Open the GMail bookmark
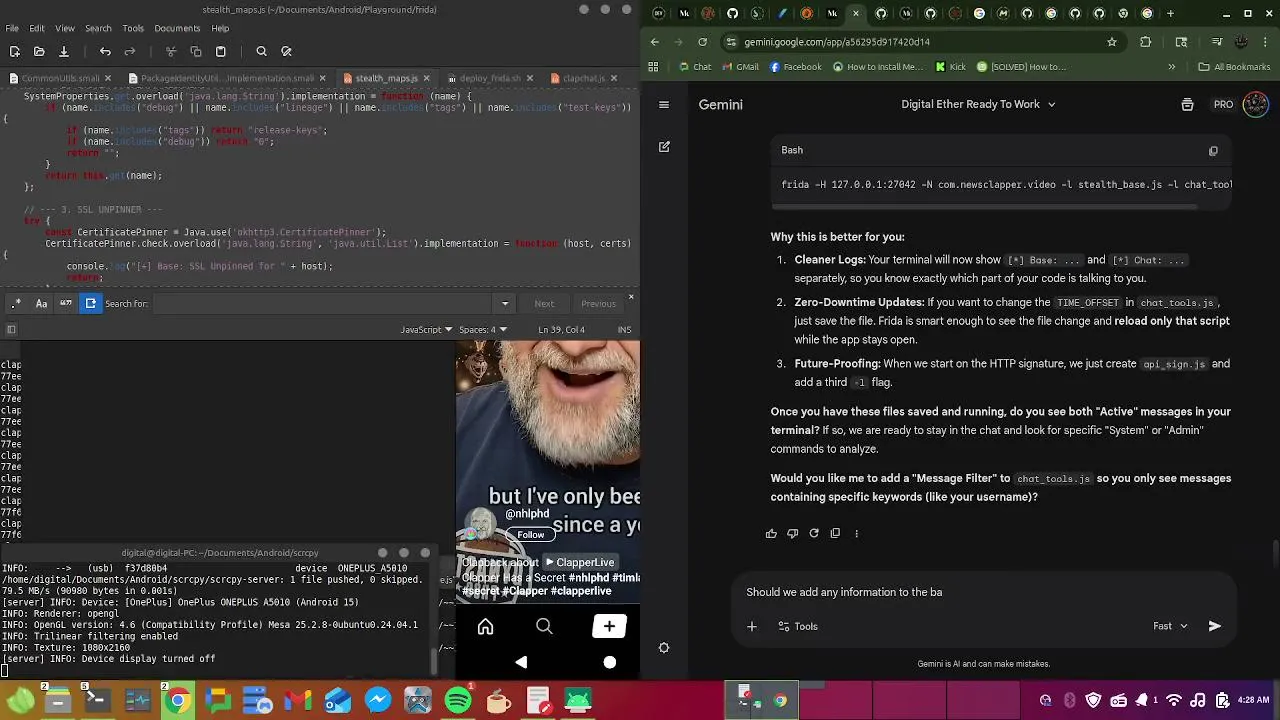 click(740, 67)
